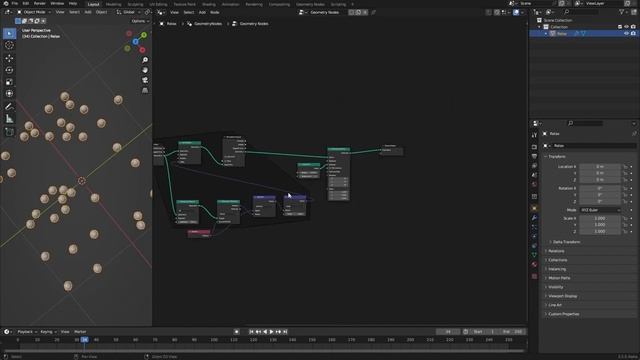Switch perspective/orthographic grid icon
640x360 pixels.
pyautogui.click(x=145, y=90)
